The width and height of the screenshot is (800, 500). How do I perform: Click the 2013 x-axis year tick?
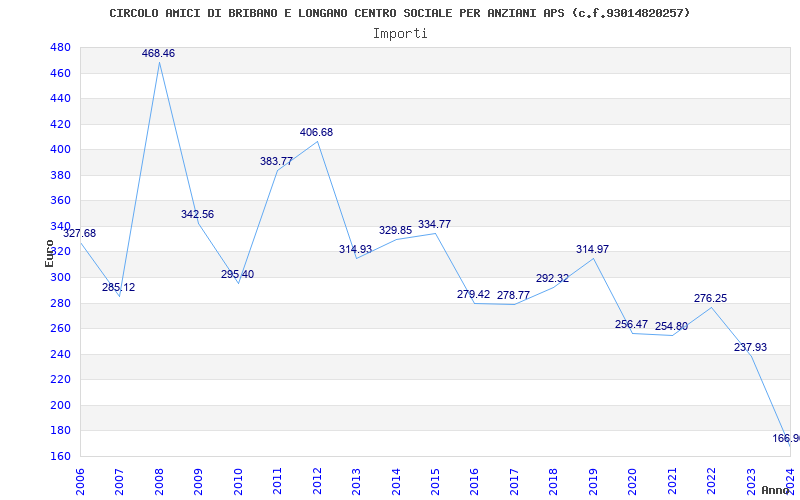pos(356,481)
